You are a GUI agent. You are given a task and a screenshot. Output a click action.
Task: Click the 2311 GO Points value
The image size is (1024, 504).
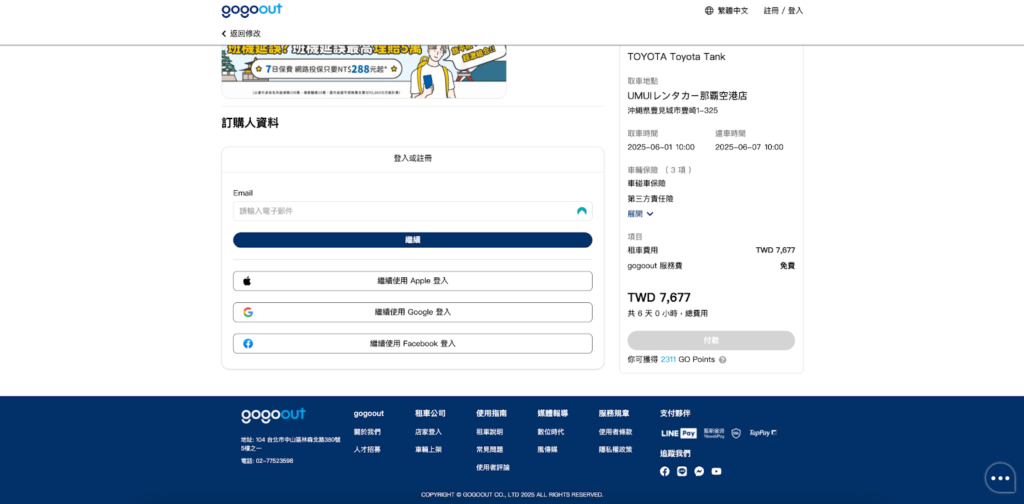668,360
